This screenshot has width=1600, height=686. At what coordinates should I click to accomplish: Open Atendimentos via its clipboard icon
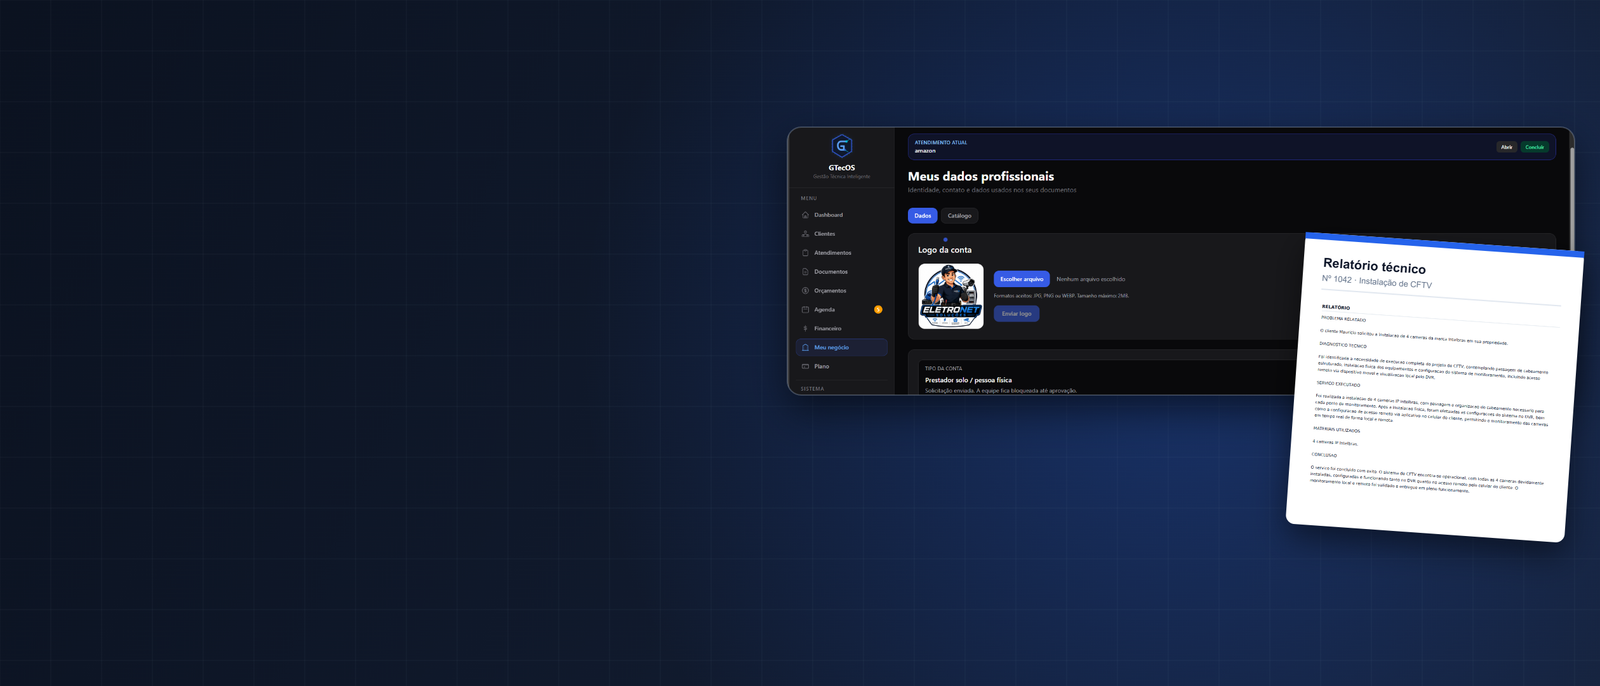coord(806,253)
